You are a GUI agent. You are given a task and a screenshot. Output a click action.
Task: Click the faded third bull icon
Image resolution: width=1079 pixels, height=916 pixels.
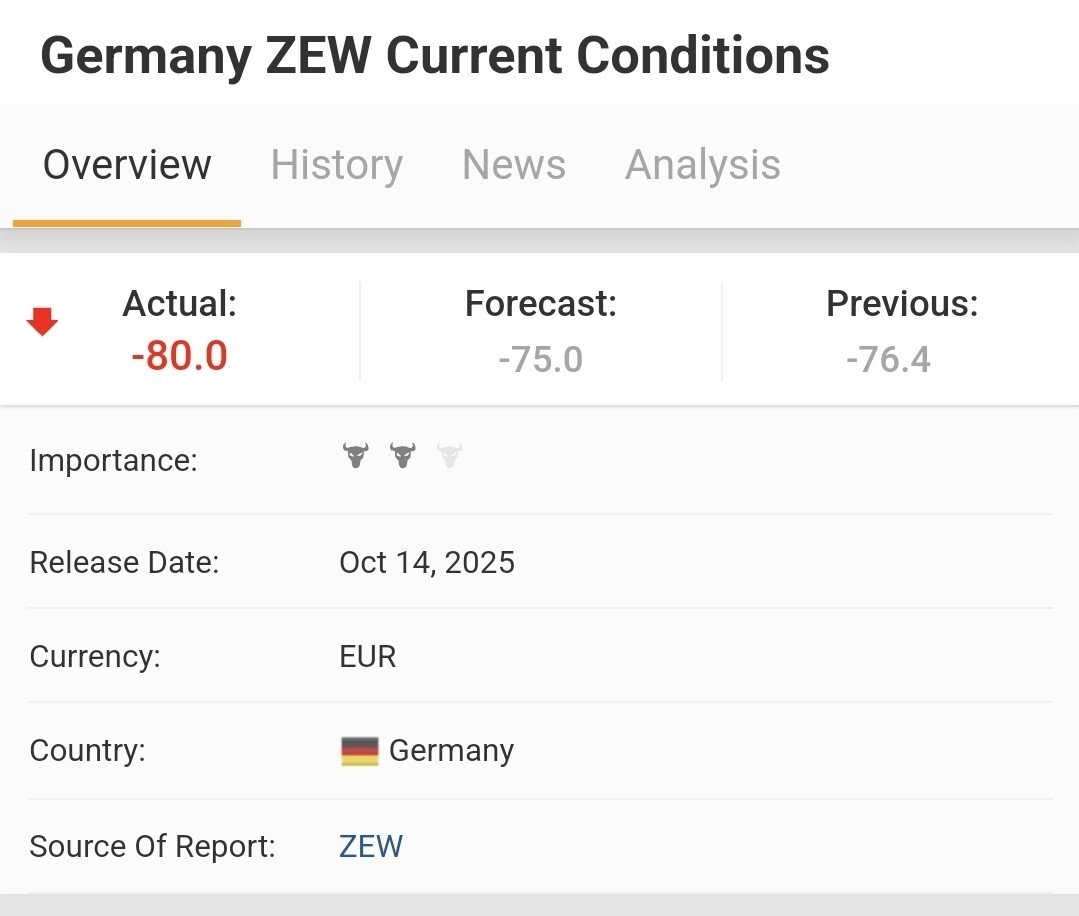[450, 457]
